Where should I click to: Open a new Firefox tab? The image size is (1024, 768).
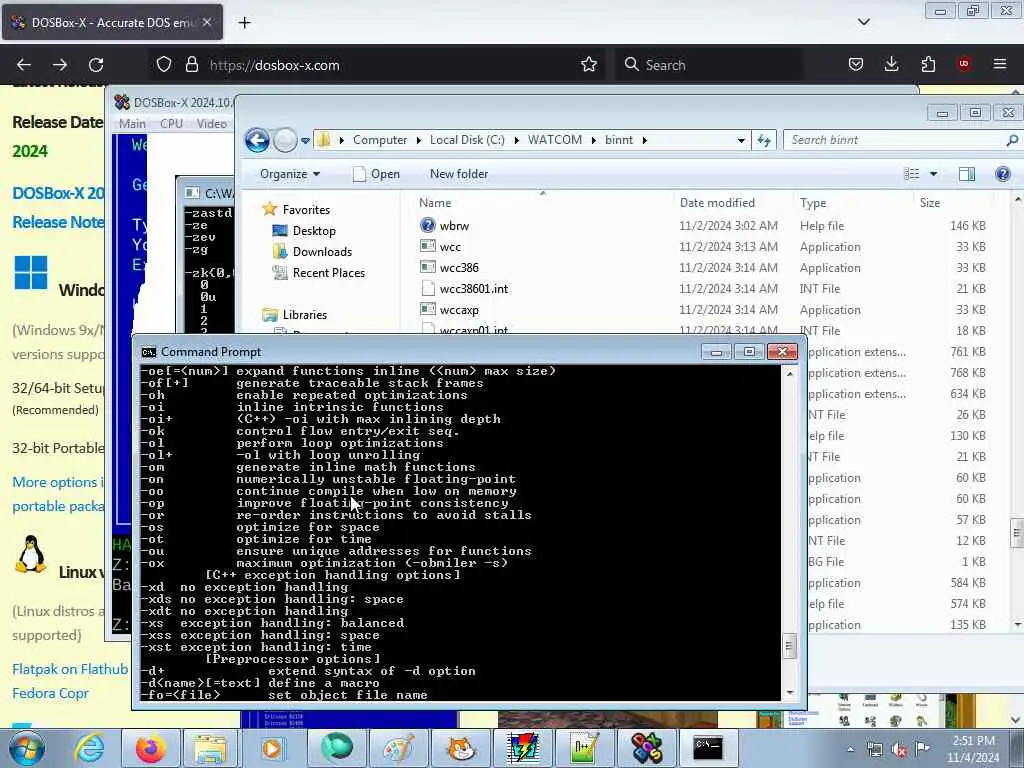[244, 23]
